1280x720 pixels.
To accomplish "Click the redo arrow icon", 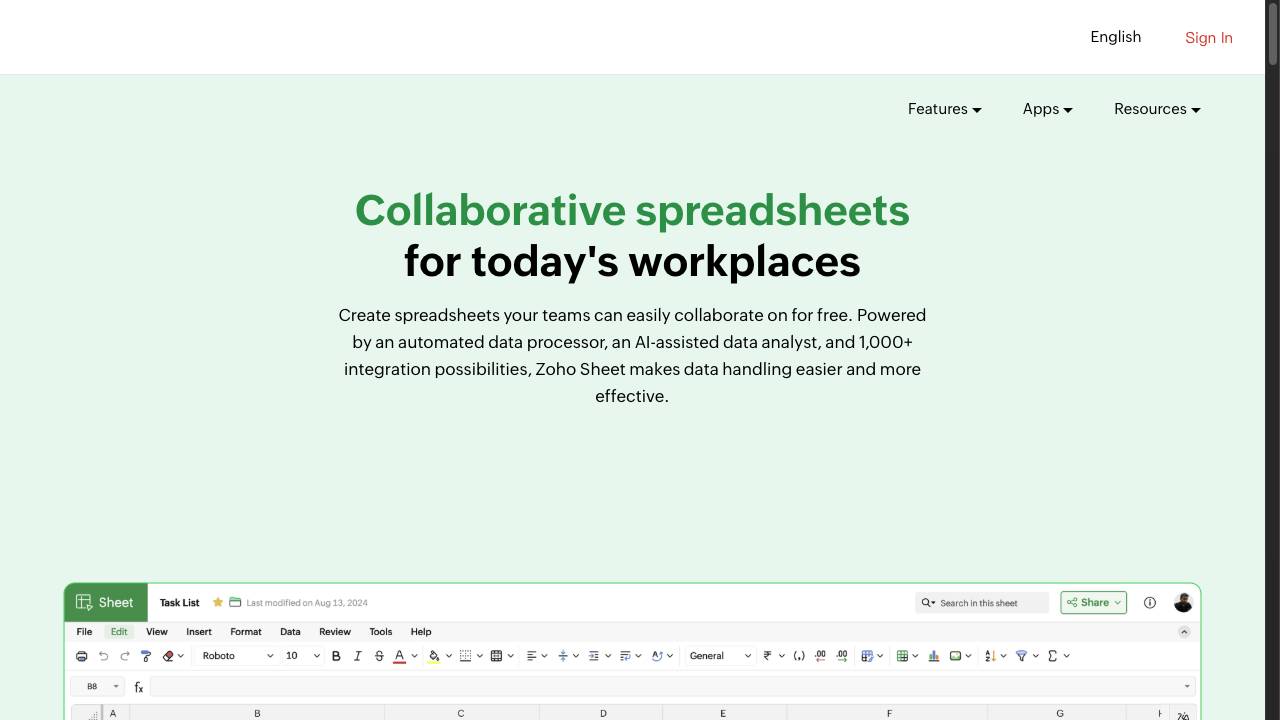I will point(125,656).
